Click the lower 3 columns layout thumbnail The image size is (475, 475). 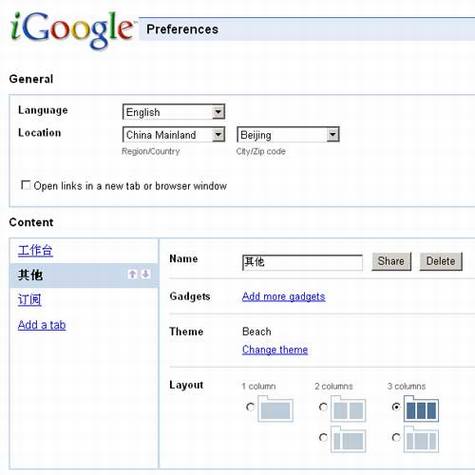tap(421, 439)
